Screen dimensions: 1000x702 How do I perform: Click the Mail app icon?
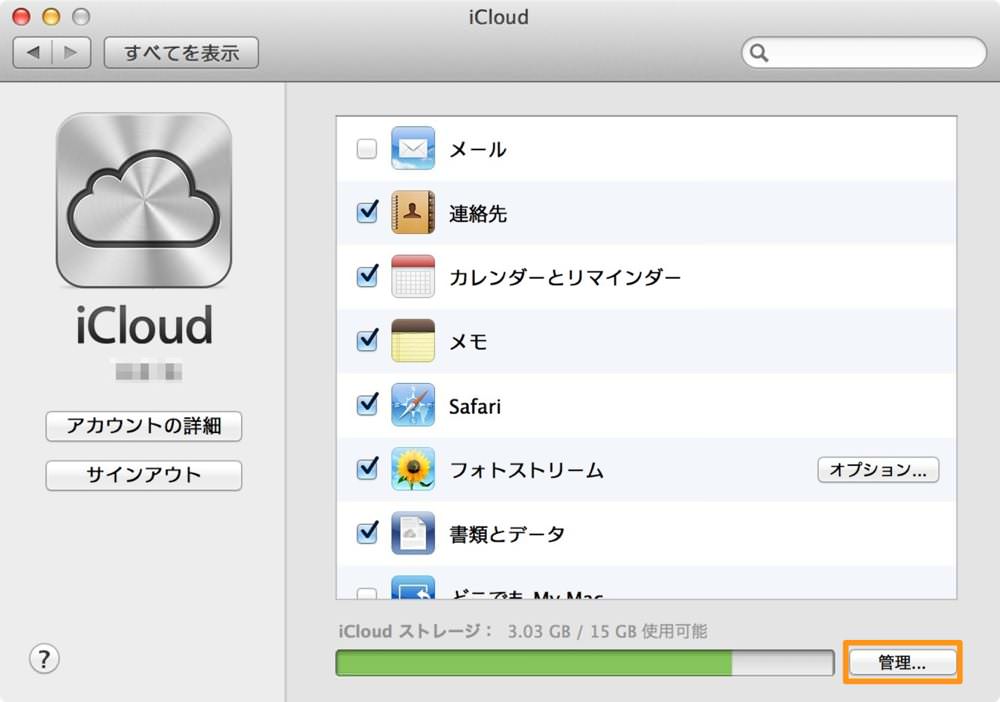[413, 149]
